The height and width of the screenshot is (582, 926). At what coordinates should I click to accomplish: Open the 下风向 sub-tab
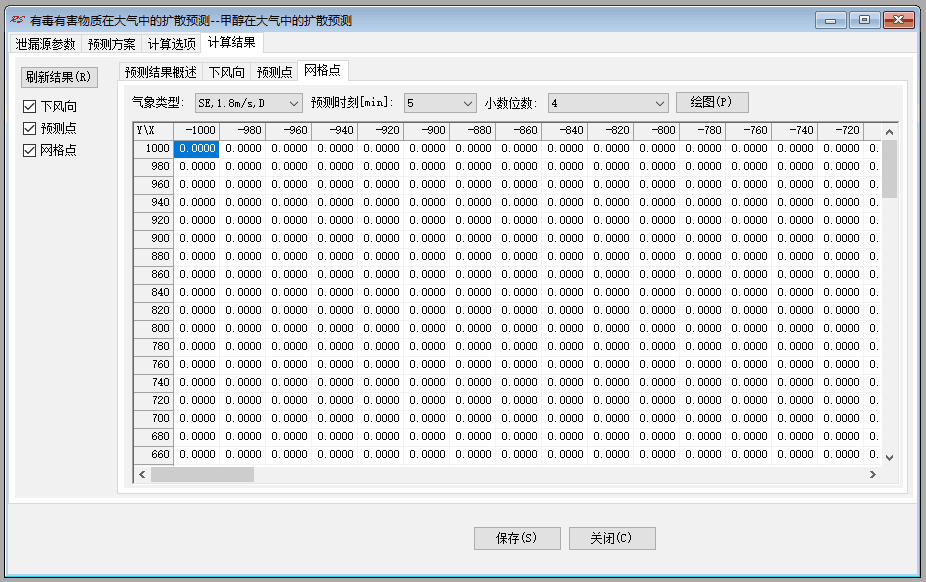point(227,72)
